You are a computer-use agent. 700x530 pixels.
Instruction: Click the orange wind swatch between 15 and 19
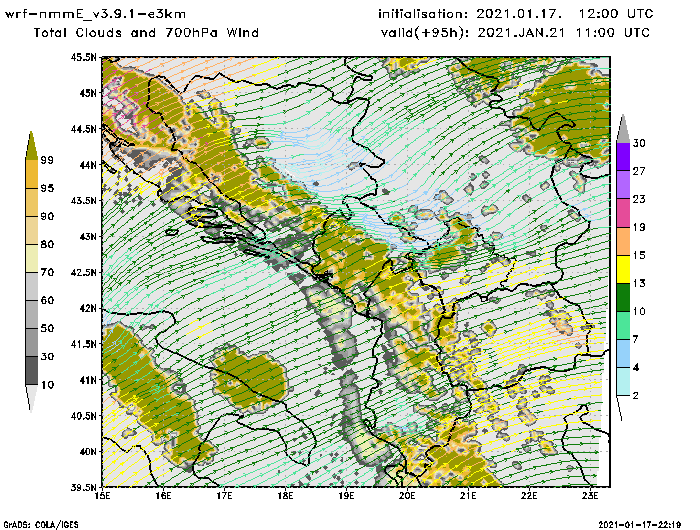click(623, 241)
